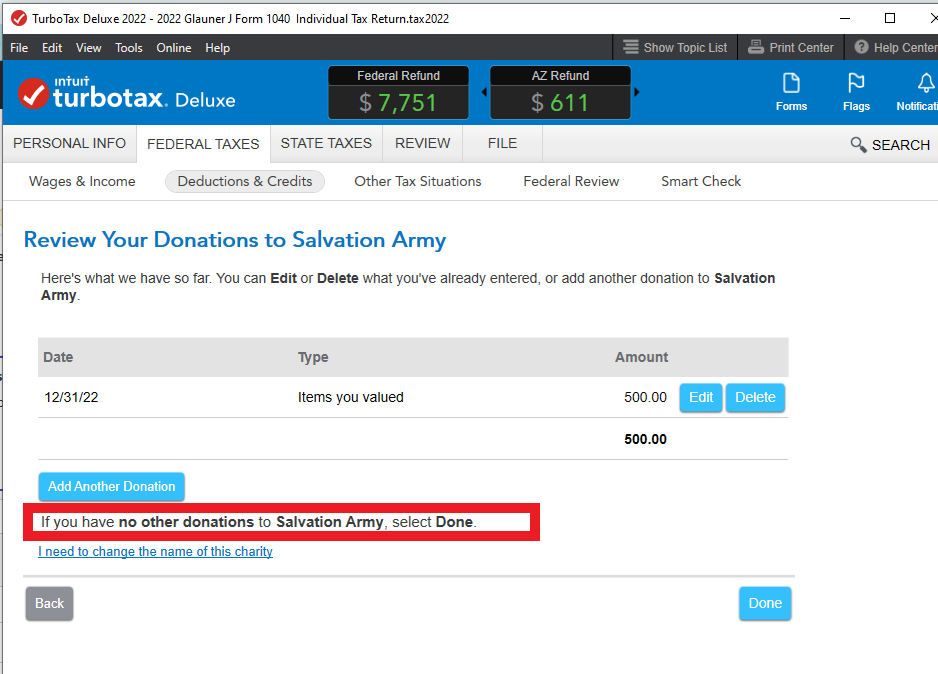Switch to STATE TAXES tab
The height and width of the screenshot is (674, 938).
[326, 144]
